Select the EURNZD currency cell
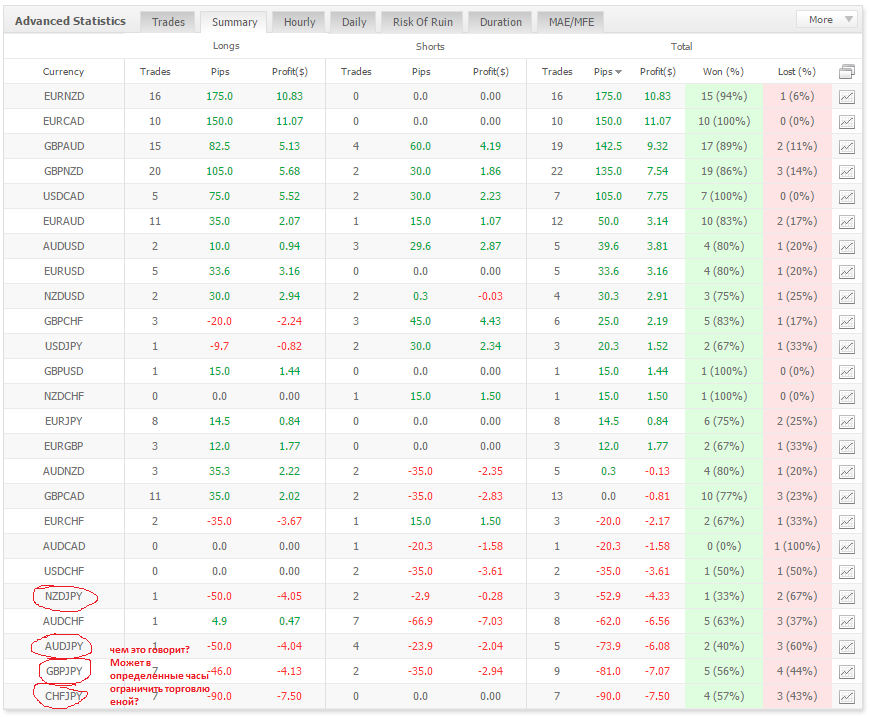Image resolution: width=870 pixels, height=717 pixels. (64, 96)
